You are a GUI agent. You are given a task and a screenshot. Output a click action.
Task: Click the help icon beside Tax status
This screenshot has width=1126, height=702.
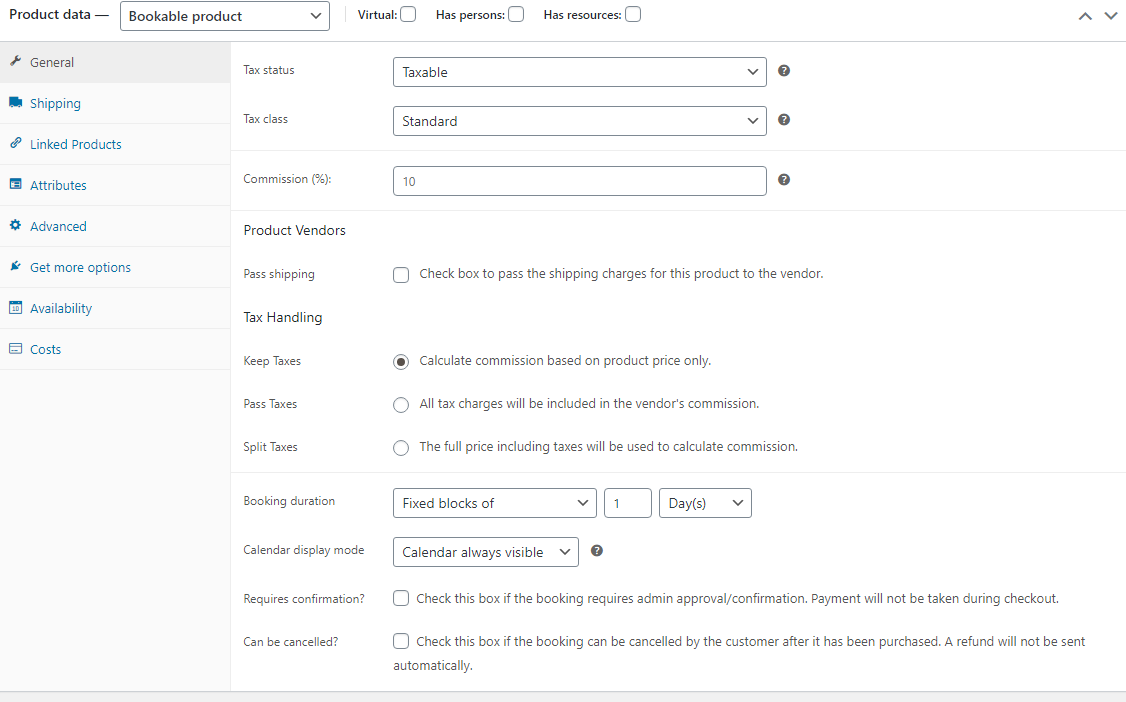pyautogui.click(x=784, y=71)
